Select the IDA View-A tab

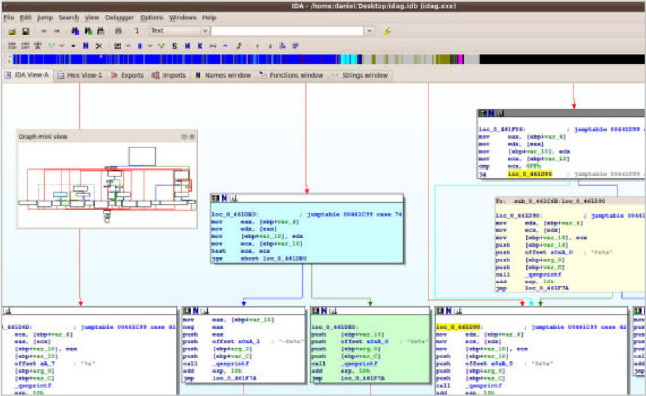27,75
